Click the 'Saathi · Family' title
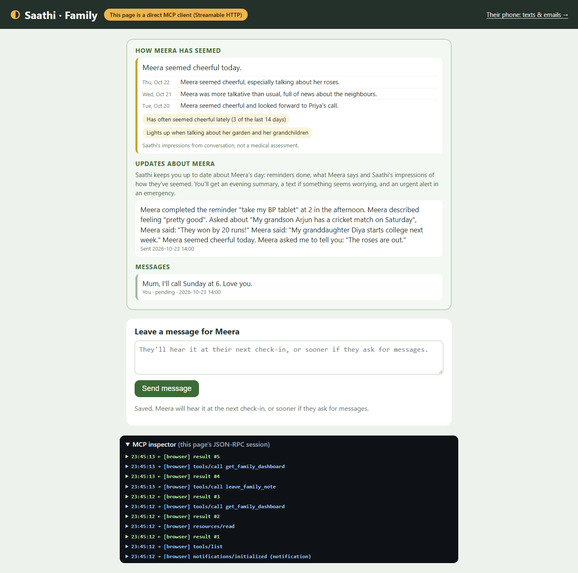578x573 pixels. pos(61,15)
